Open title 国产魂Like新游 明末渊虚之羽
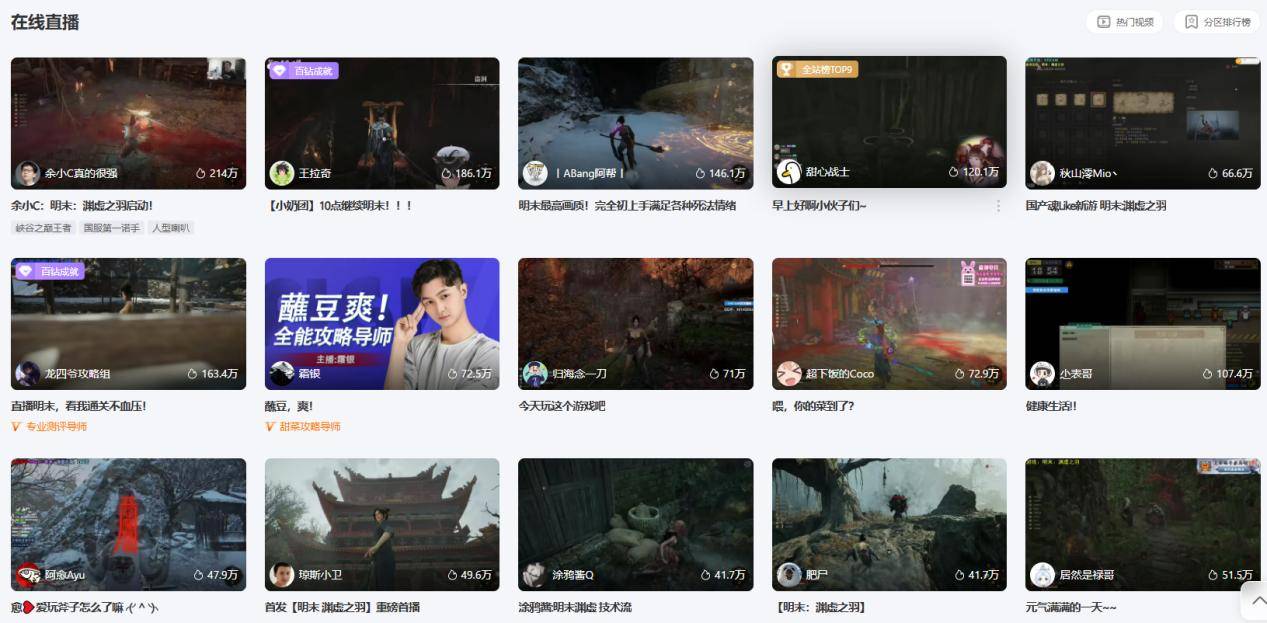This screenshot has height=623, width=1267. 1096,206
